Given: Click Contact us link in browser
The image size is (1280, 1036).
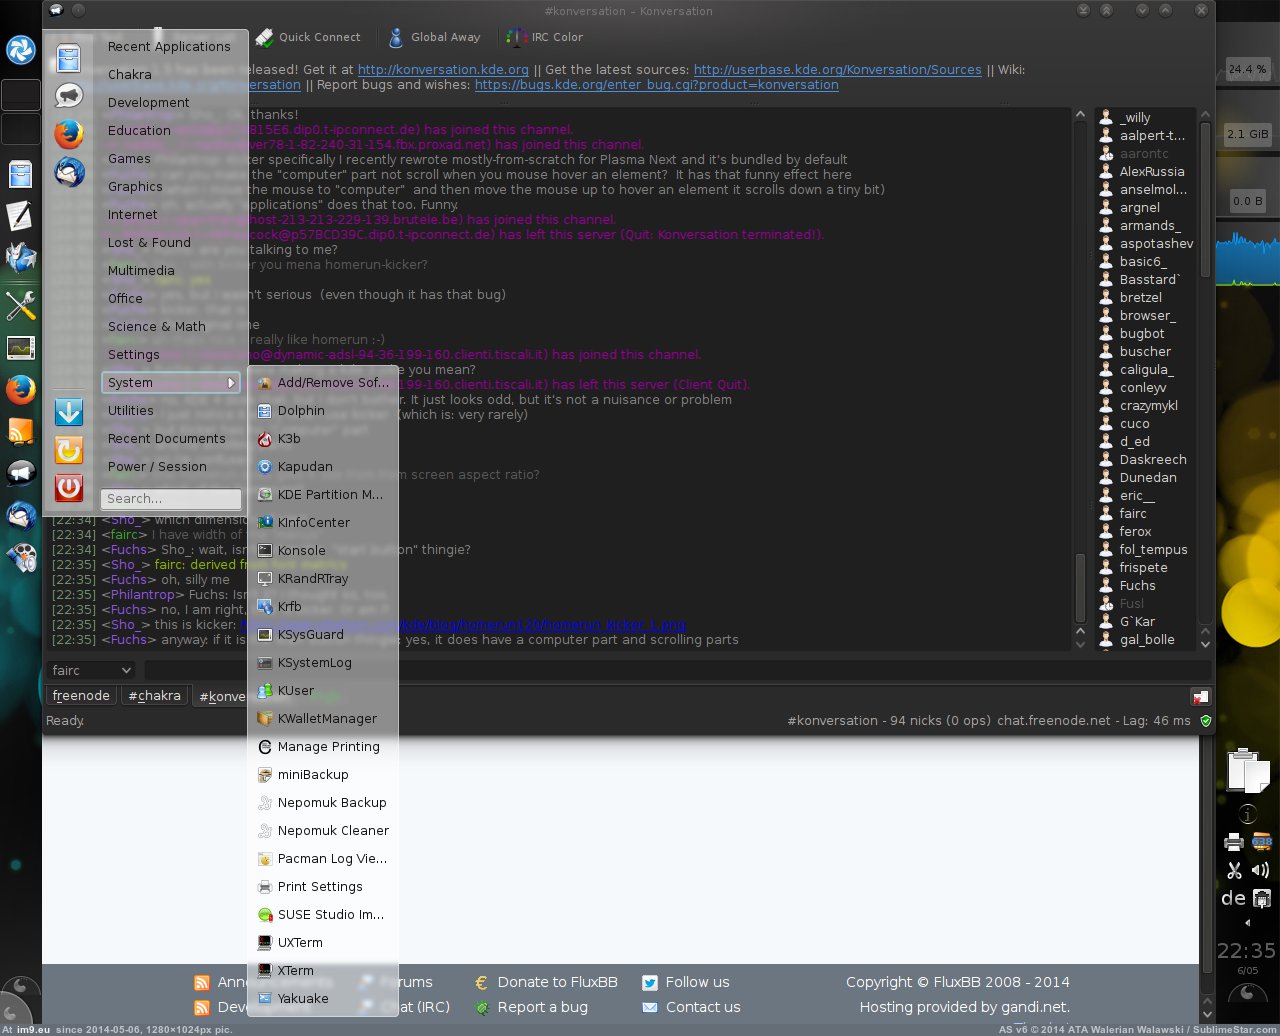Looking at the screenshot, I should (x=703, y=1007).
